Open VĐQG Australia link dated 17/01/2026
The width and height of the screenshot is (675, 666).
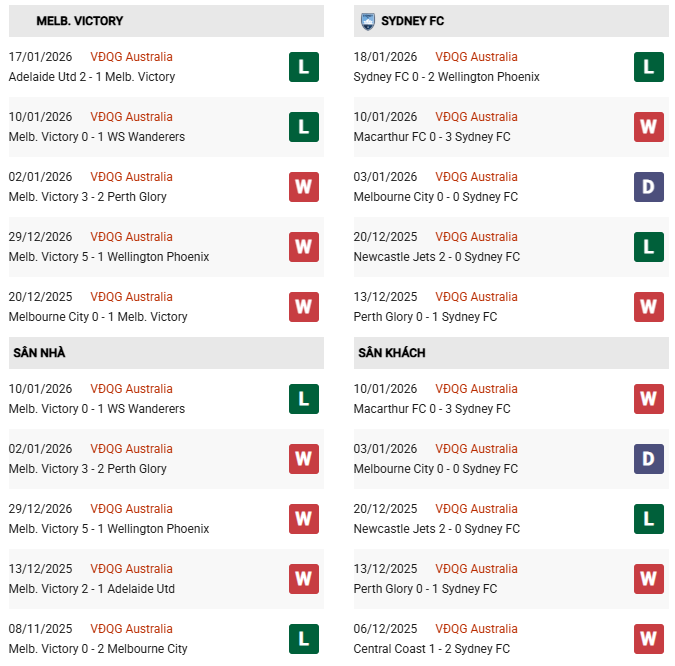tap(131, 57)
